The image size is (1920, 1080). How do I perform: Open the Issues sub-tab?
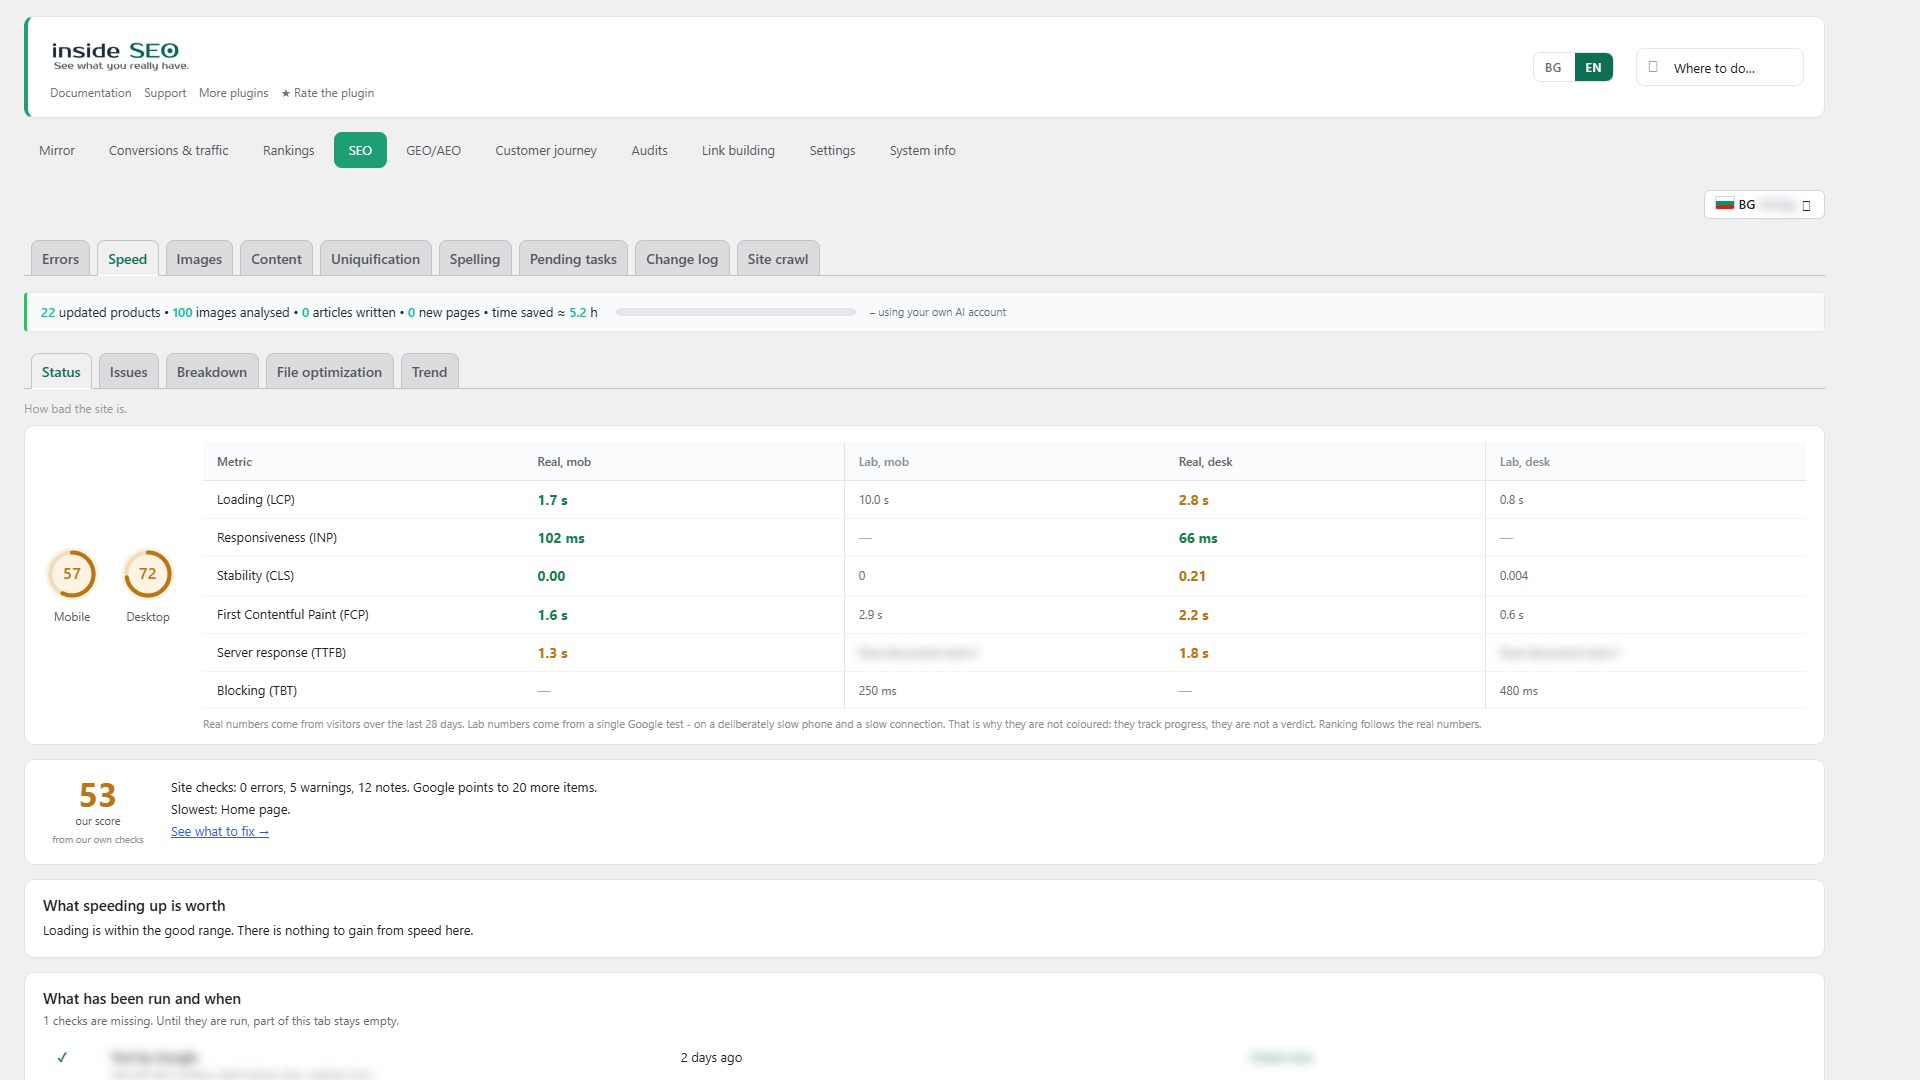128,372
